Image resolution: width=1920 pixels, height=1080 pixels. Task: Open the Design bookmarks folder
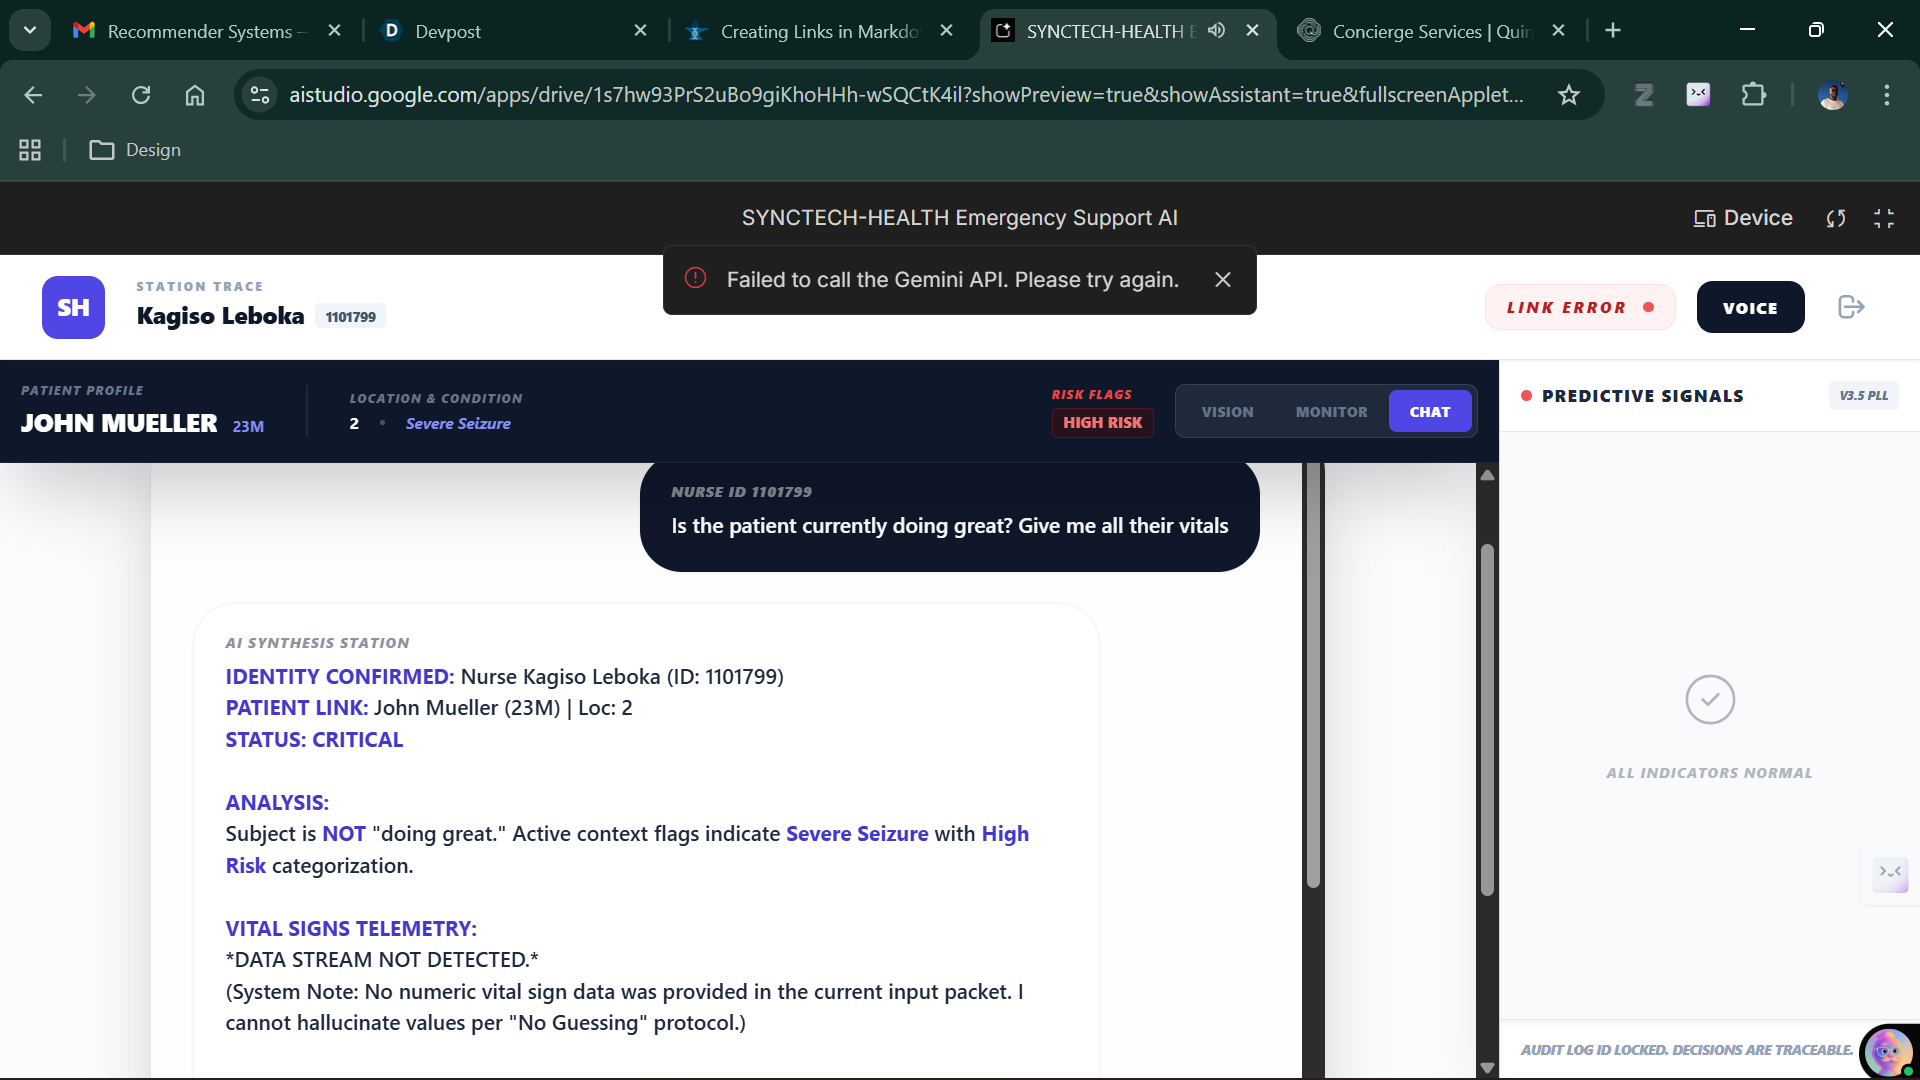point(135,150)
